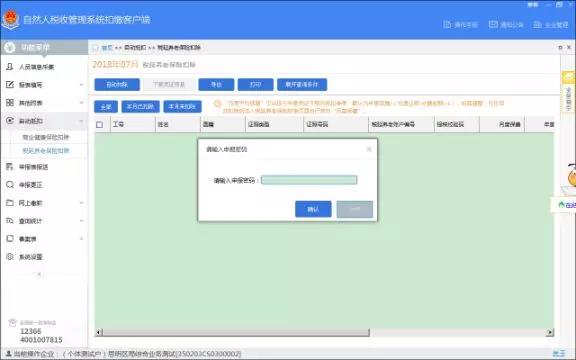Viewport: 576px width, 360px height.
Task: Click the scrollbar right arrow below table
Action: (x=550, y=332)
